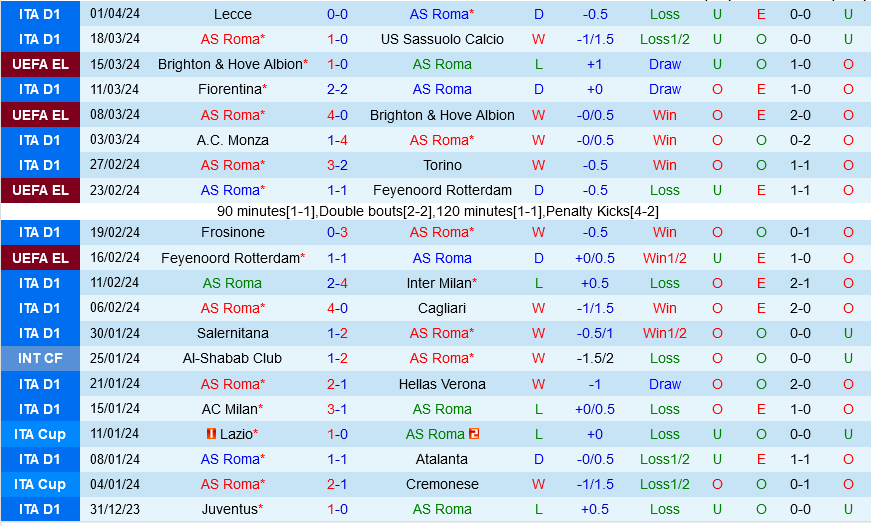This screenshot has width=871, height=526.
Task: Click the Juventus team link
Action: point(230,509)
